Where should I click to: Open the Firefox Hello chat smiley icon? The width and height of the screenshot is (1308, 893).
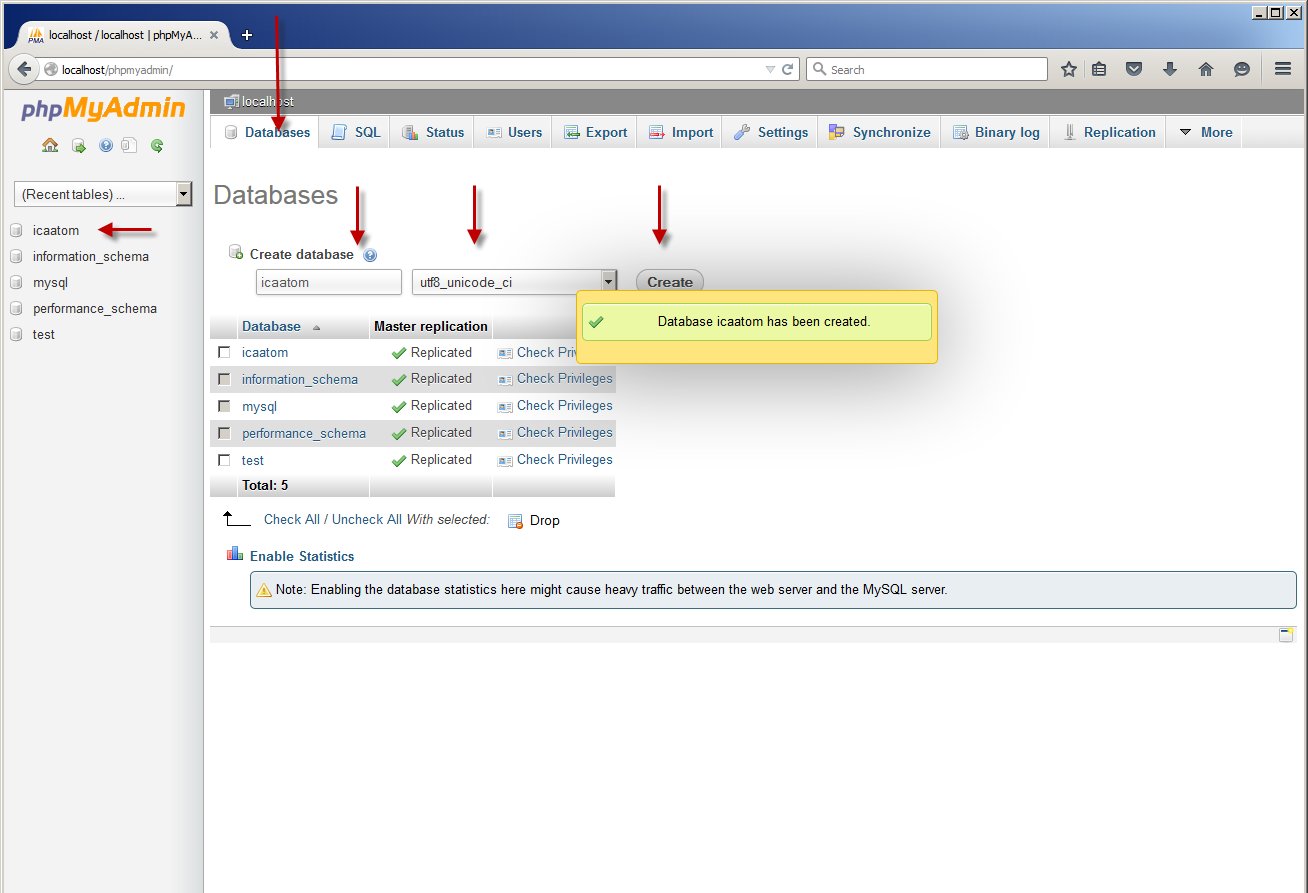1242,69
